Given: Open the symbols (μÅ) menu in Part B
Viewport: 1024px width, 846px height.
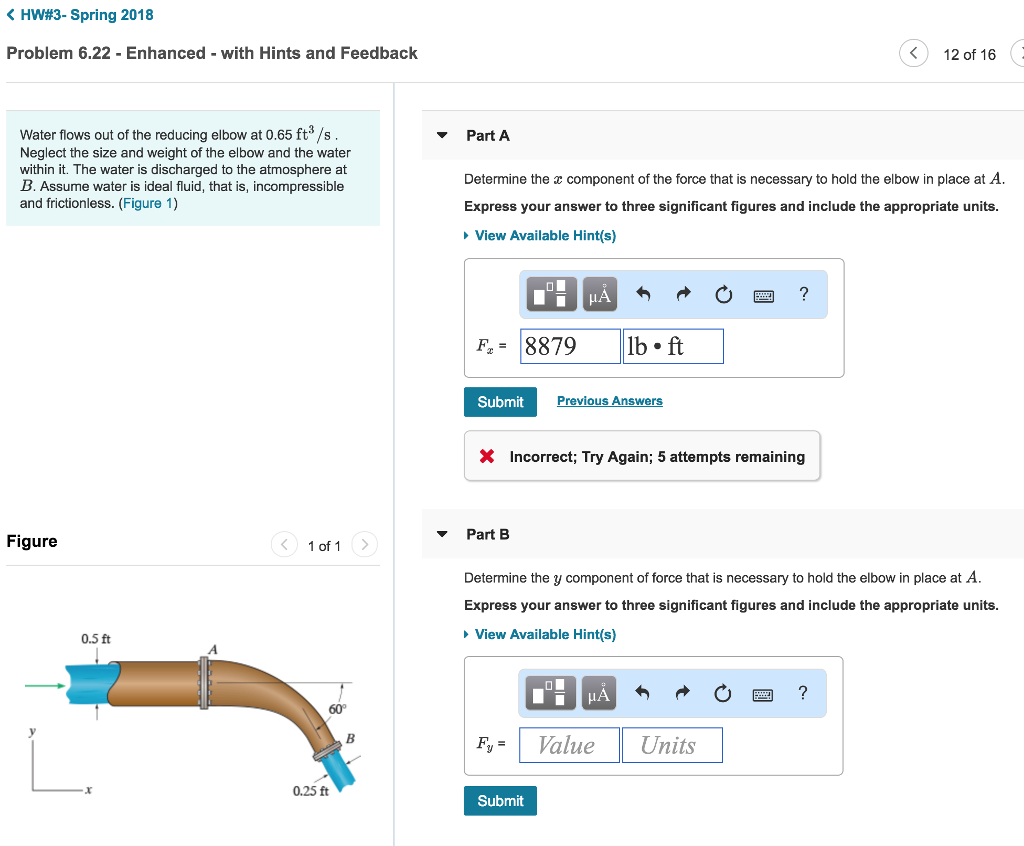Looking at the screenshot, I should tap(599, 693).
